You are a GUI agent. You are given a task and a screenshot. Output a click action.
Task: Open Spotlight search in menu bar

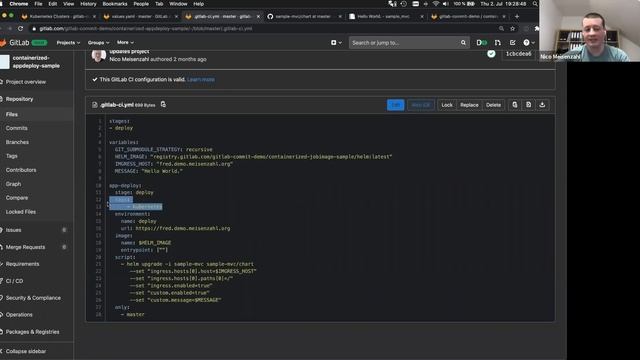[x=535, y=4]
